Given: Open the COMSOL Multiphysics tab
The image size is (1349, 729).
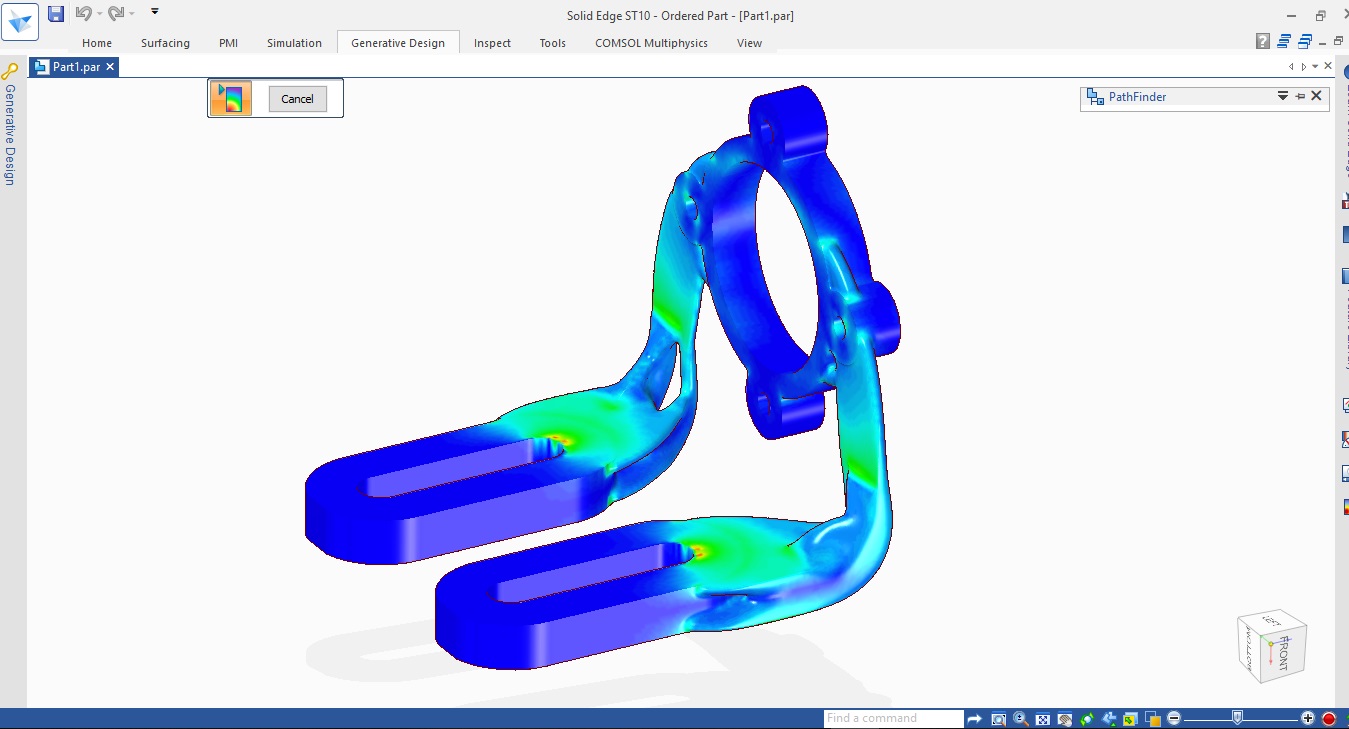Looking at the screenshot, I should 651,43.
